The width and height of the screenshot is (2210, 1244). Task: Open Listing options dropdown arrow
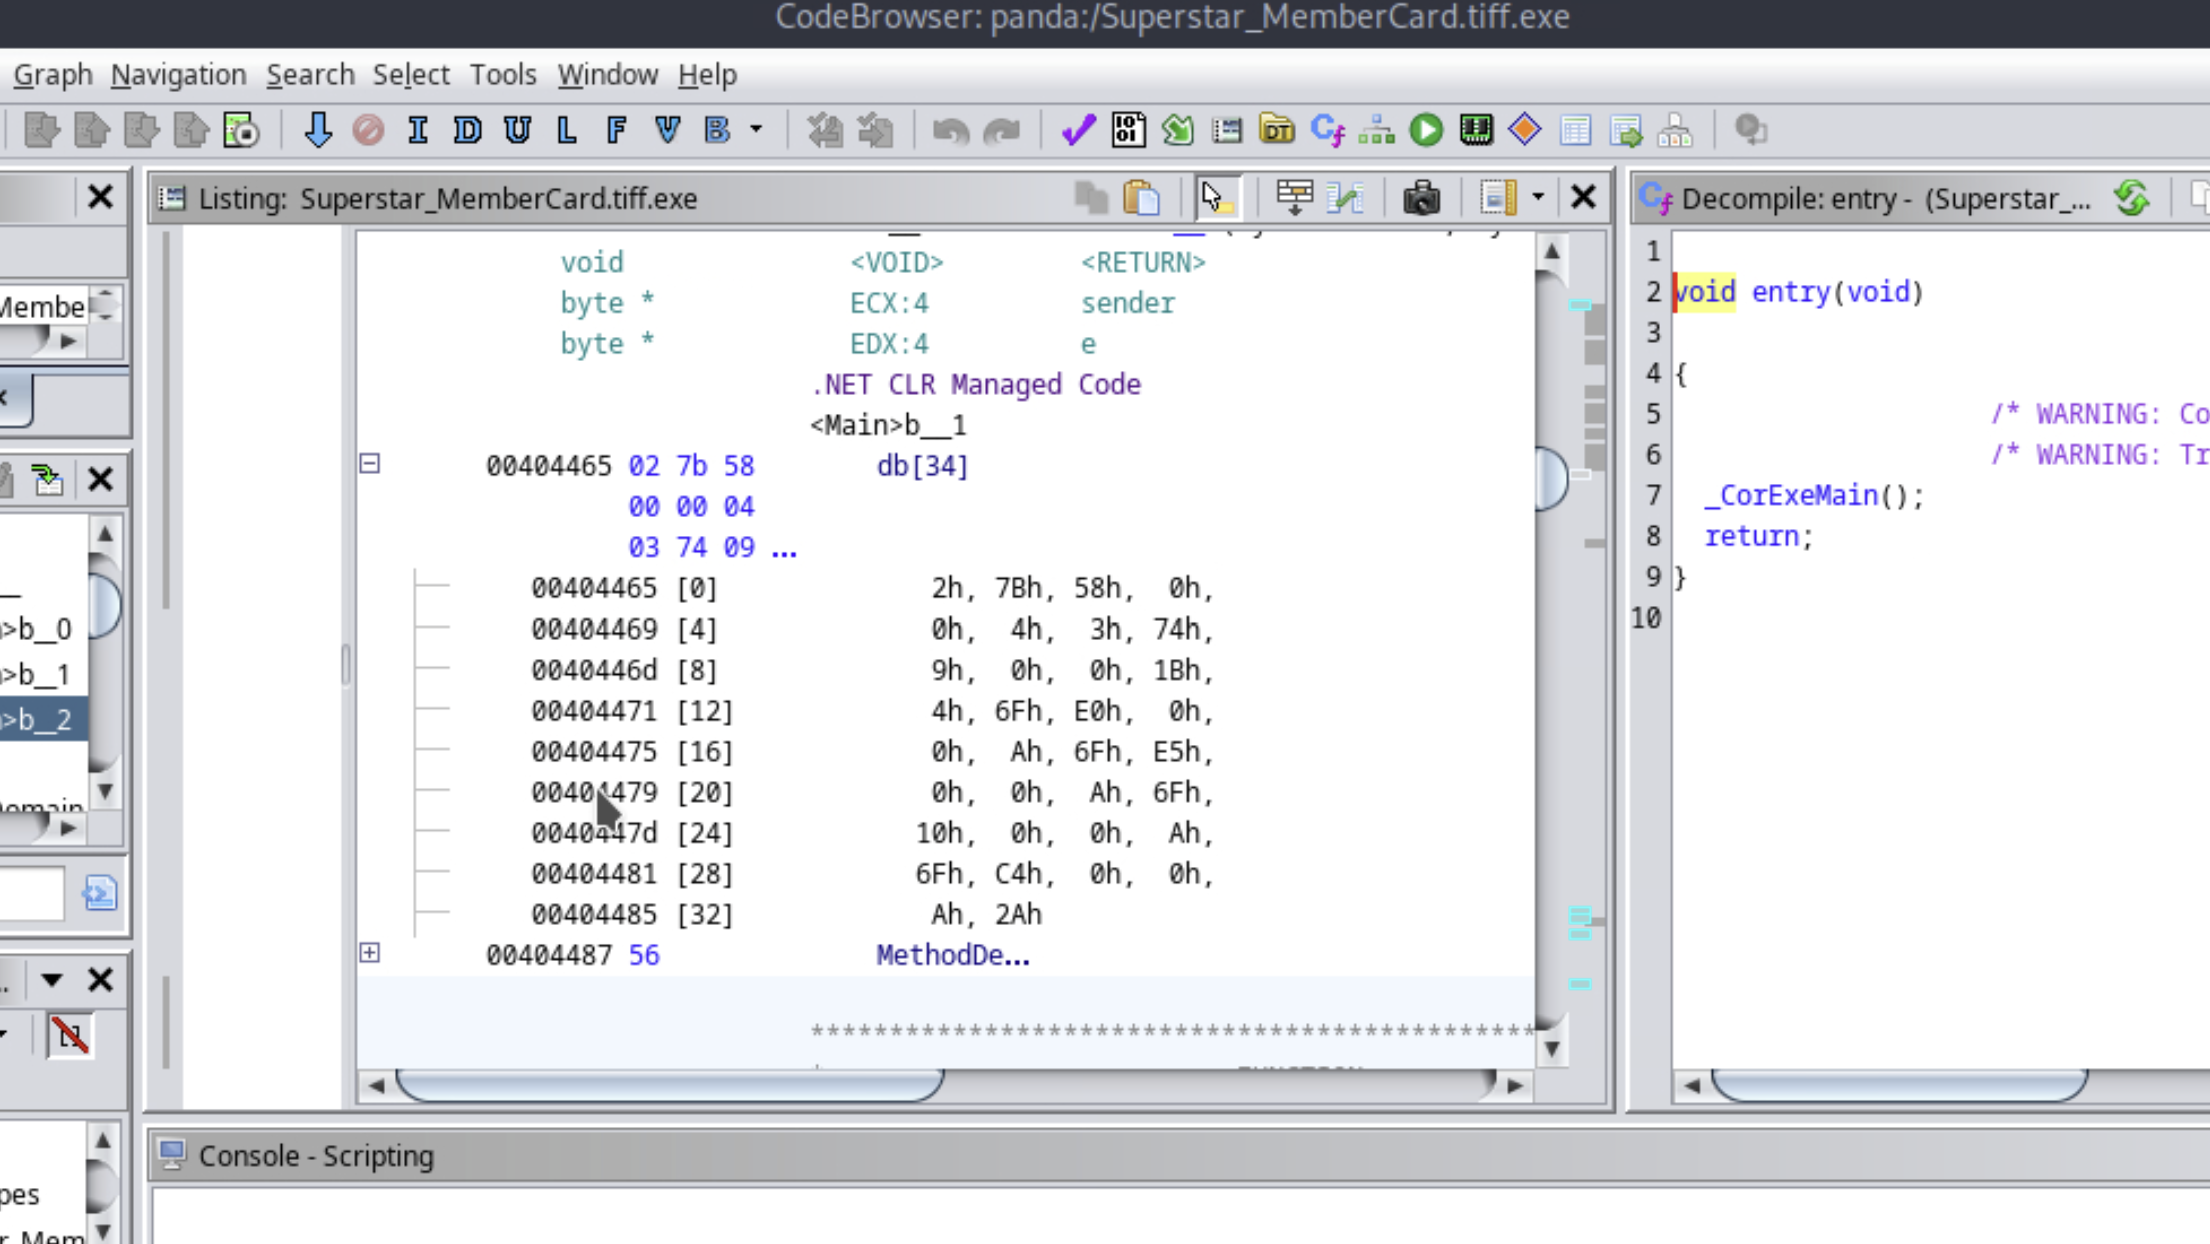(1538, 198)
